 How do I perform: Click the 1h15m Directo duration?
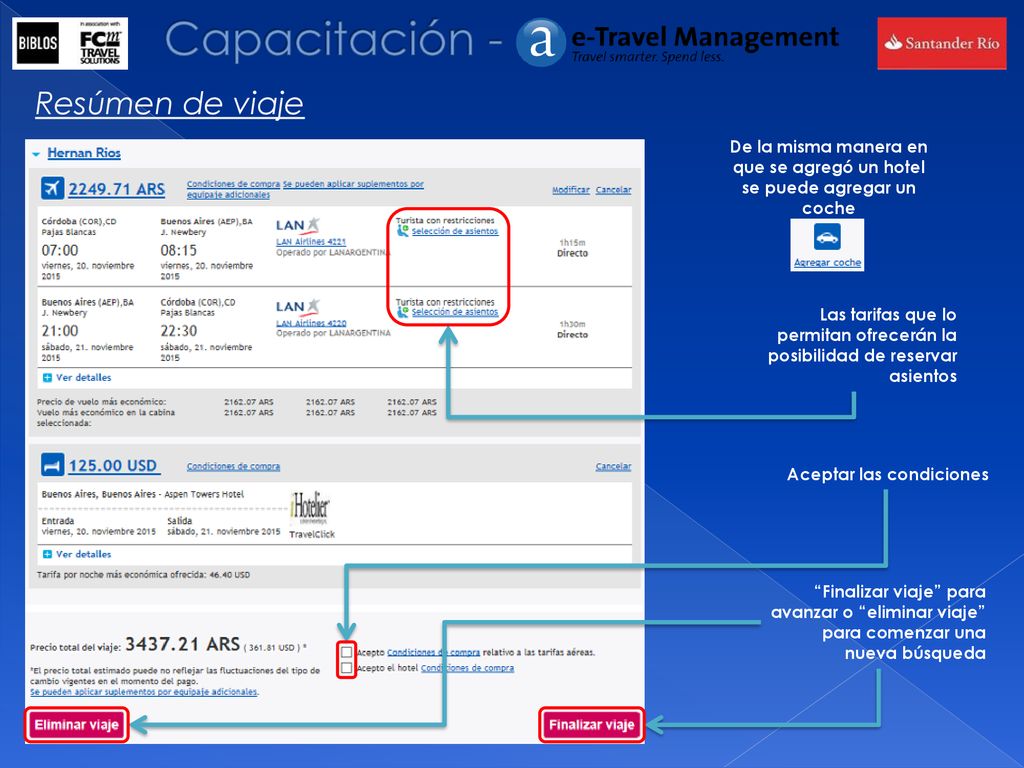point(572,248)
